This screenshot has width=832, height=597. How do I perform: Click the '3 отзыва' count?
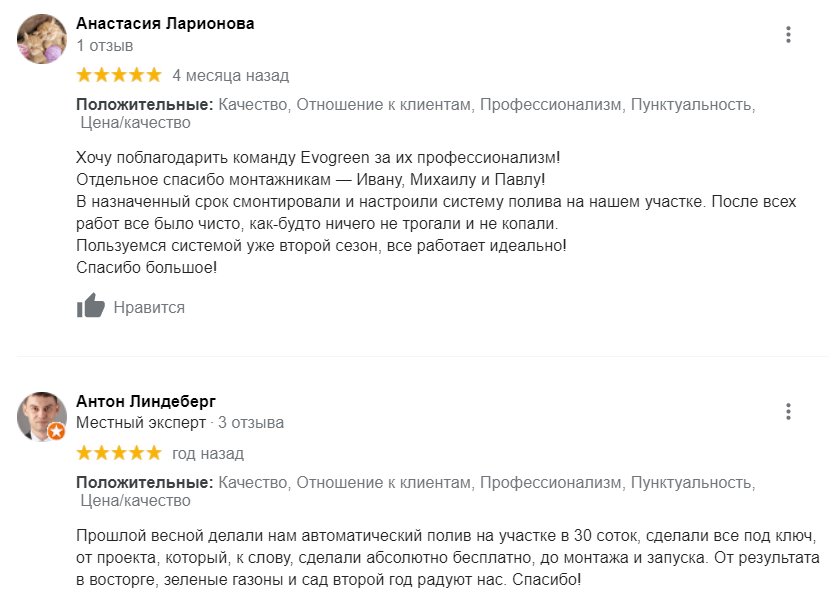click(251, 422)
